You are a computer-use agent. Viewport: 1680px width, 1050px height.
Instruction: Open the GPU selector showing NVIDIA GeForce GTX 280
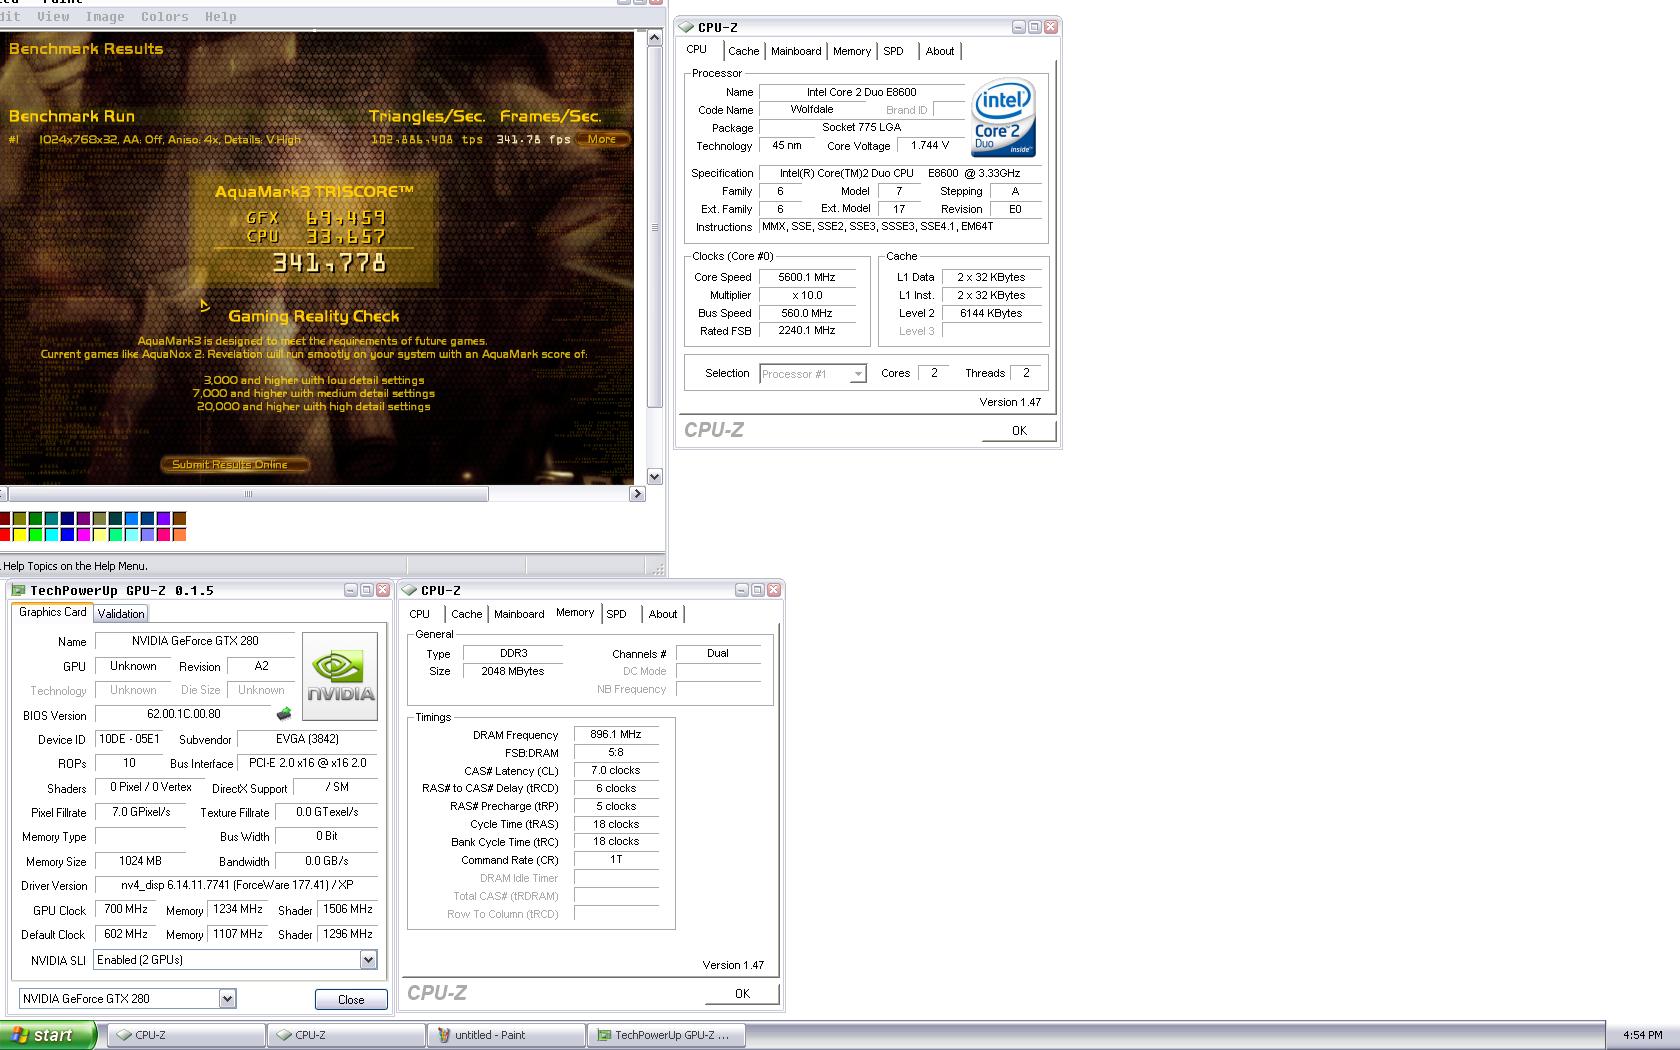pyautogui.click(x=227, y=998)
